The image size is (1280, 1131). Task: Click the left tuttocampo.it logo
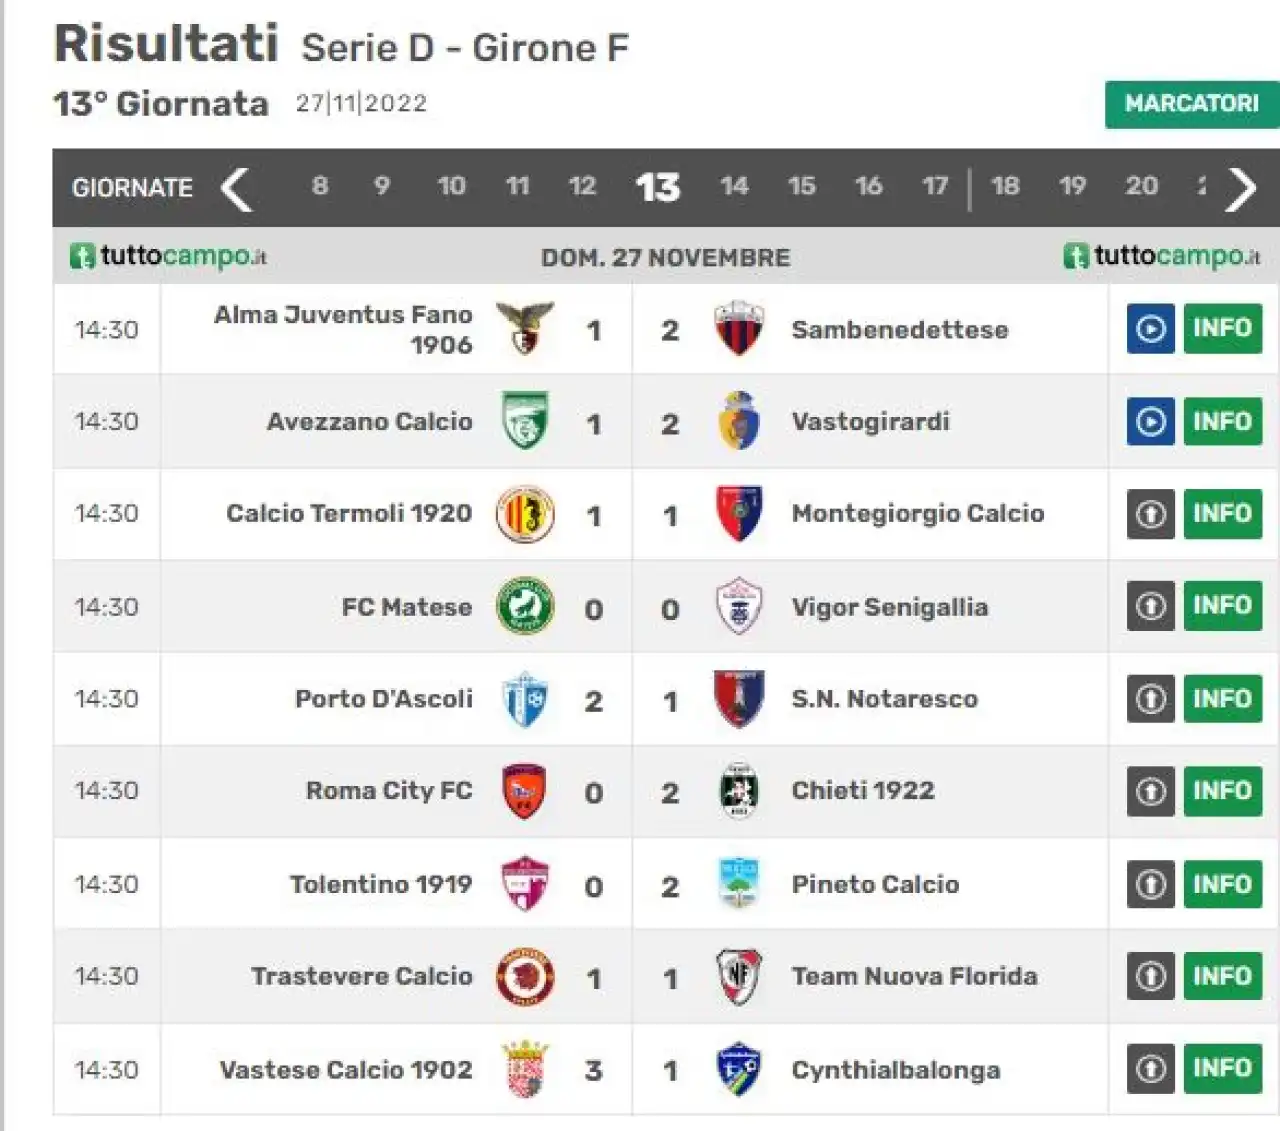168,256
